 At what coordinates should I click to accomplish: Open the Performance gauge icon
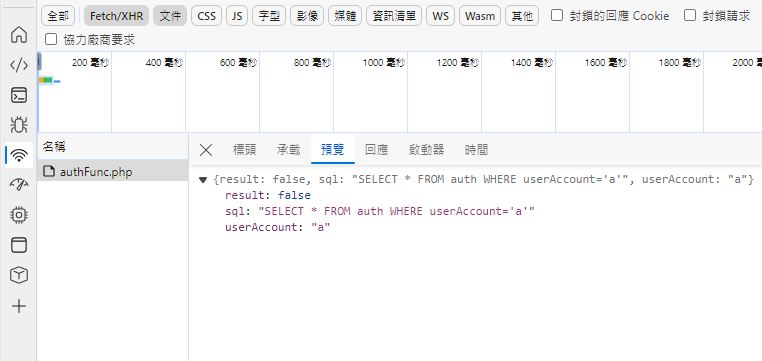point(18,185)
